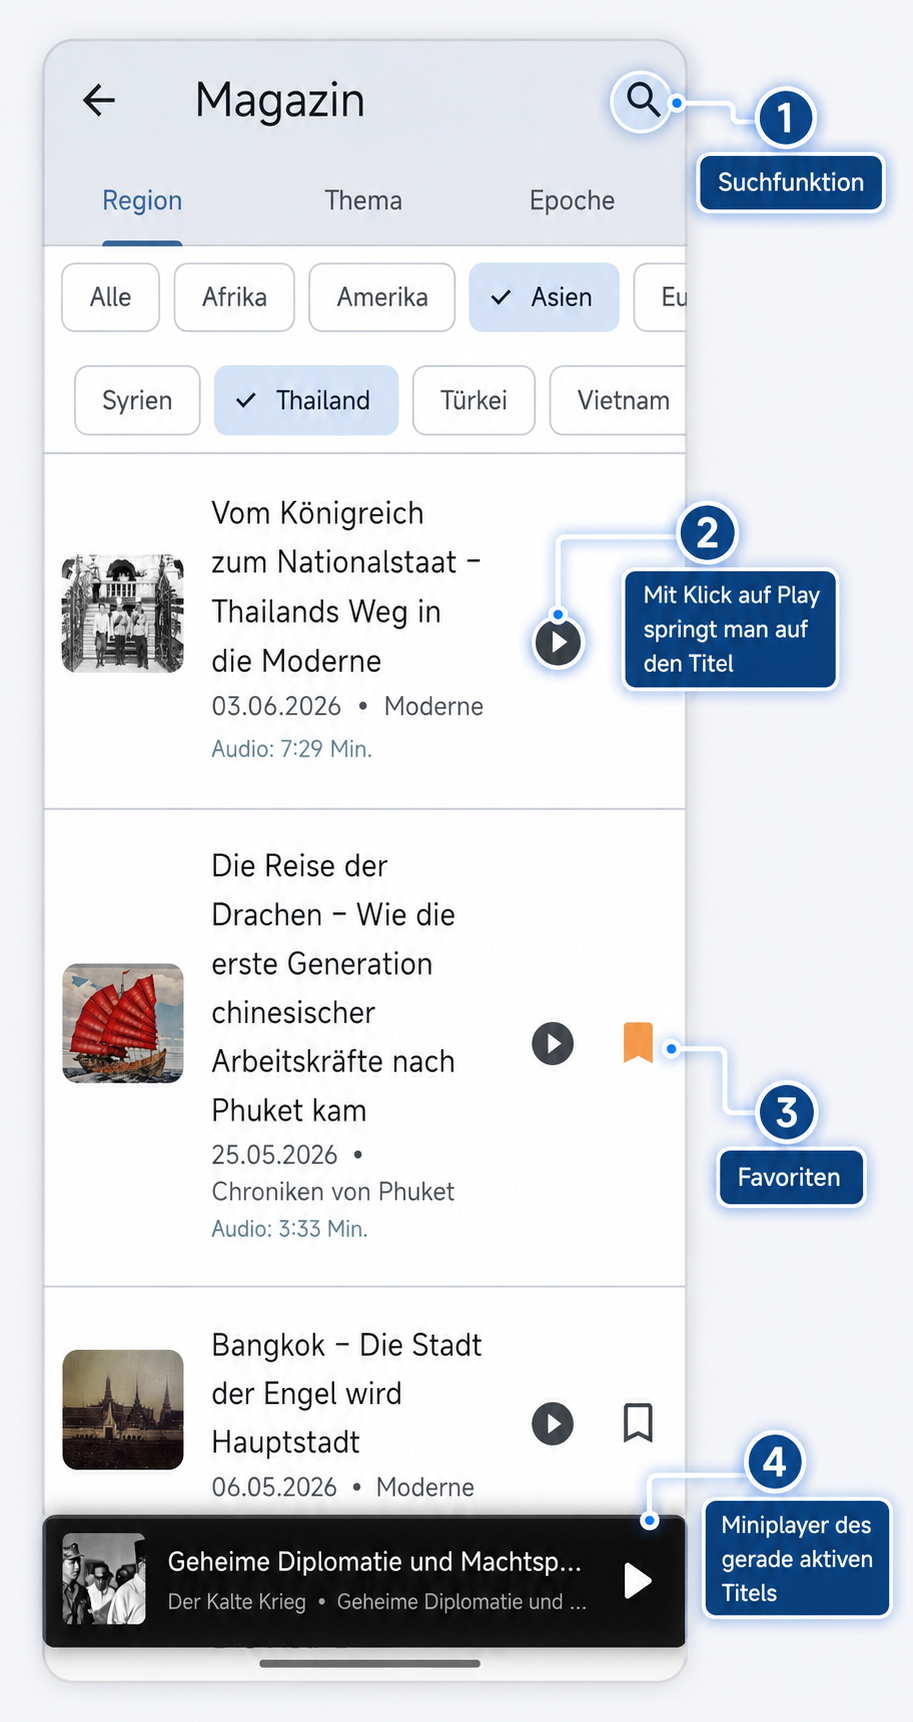Screen dimensions: 913x1722
Task: Click the 'Magazin' page heading
Action: point(280,100)
